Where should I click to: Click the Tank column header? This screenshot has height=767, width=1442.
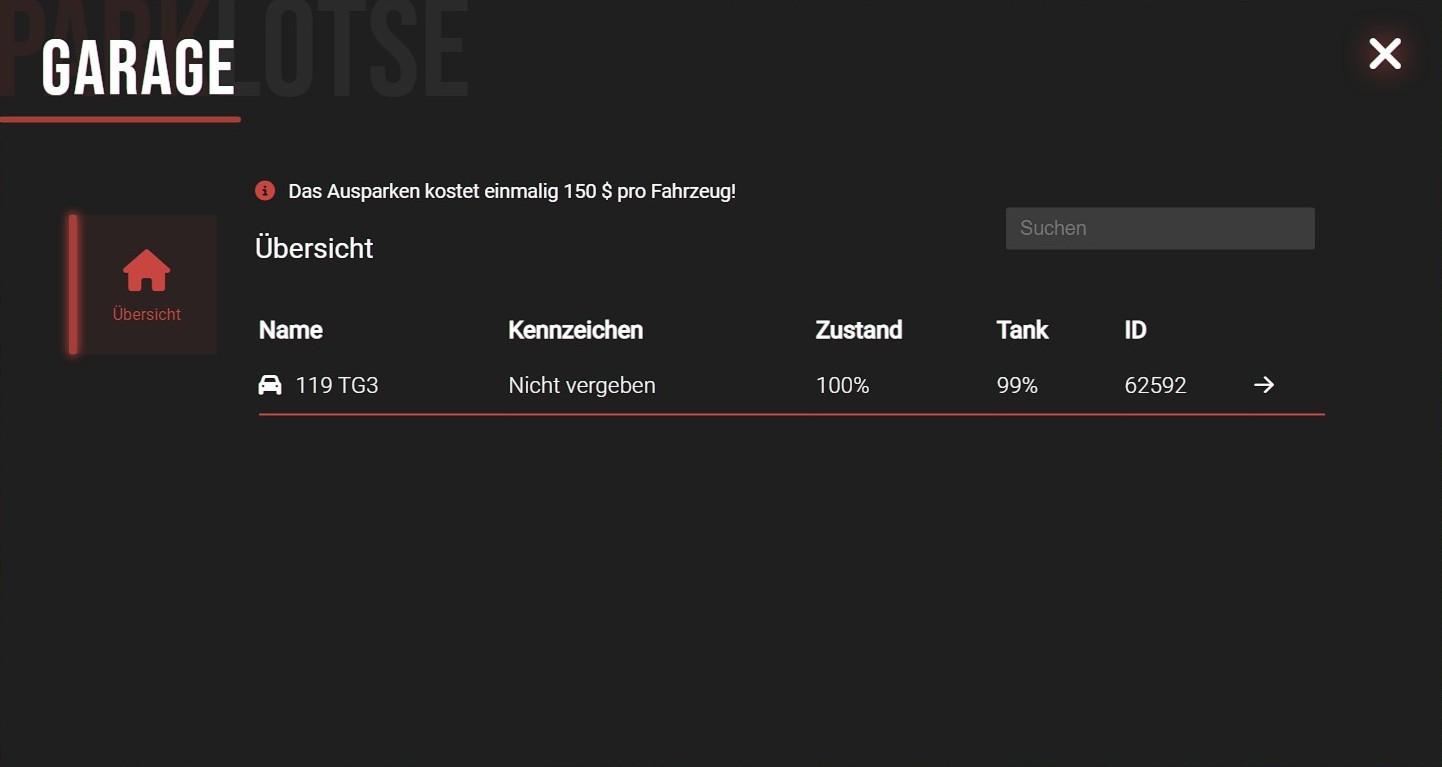click(1022, 330)
